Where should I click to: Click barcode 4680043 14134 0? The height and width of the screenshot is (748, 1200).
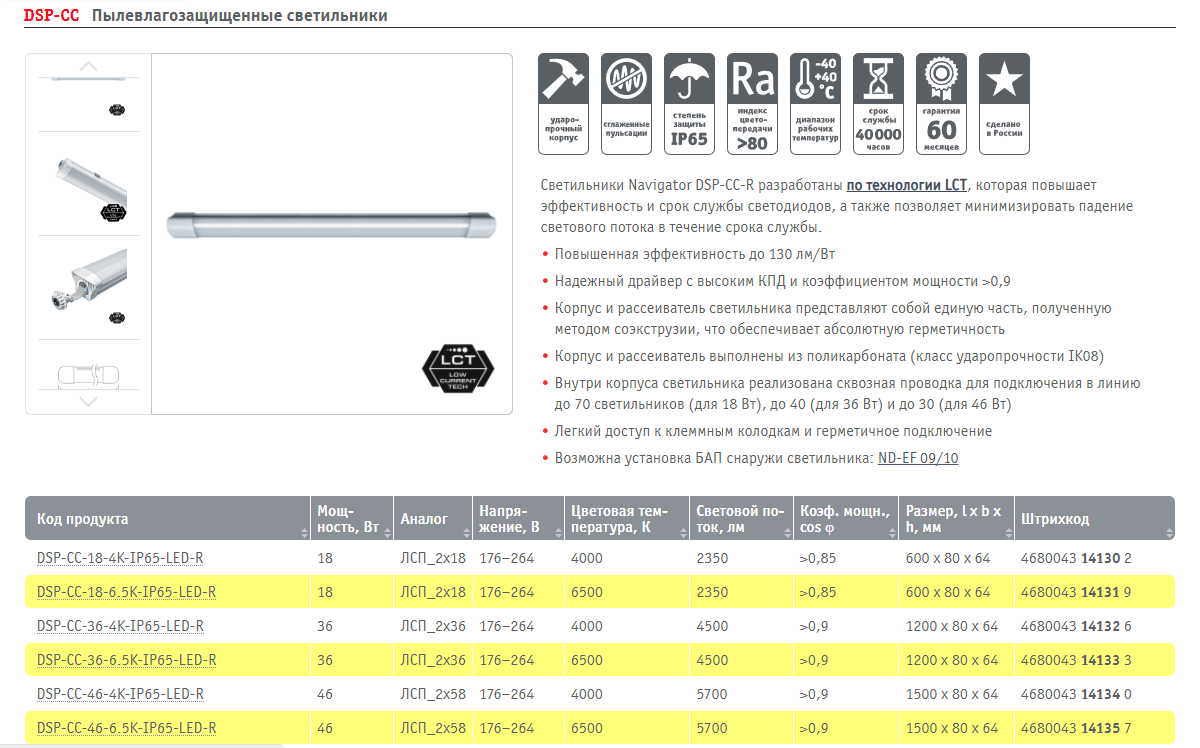tap(1076, 694)
